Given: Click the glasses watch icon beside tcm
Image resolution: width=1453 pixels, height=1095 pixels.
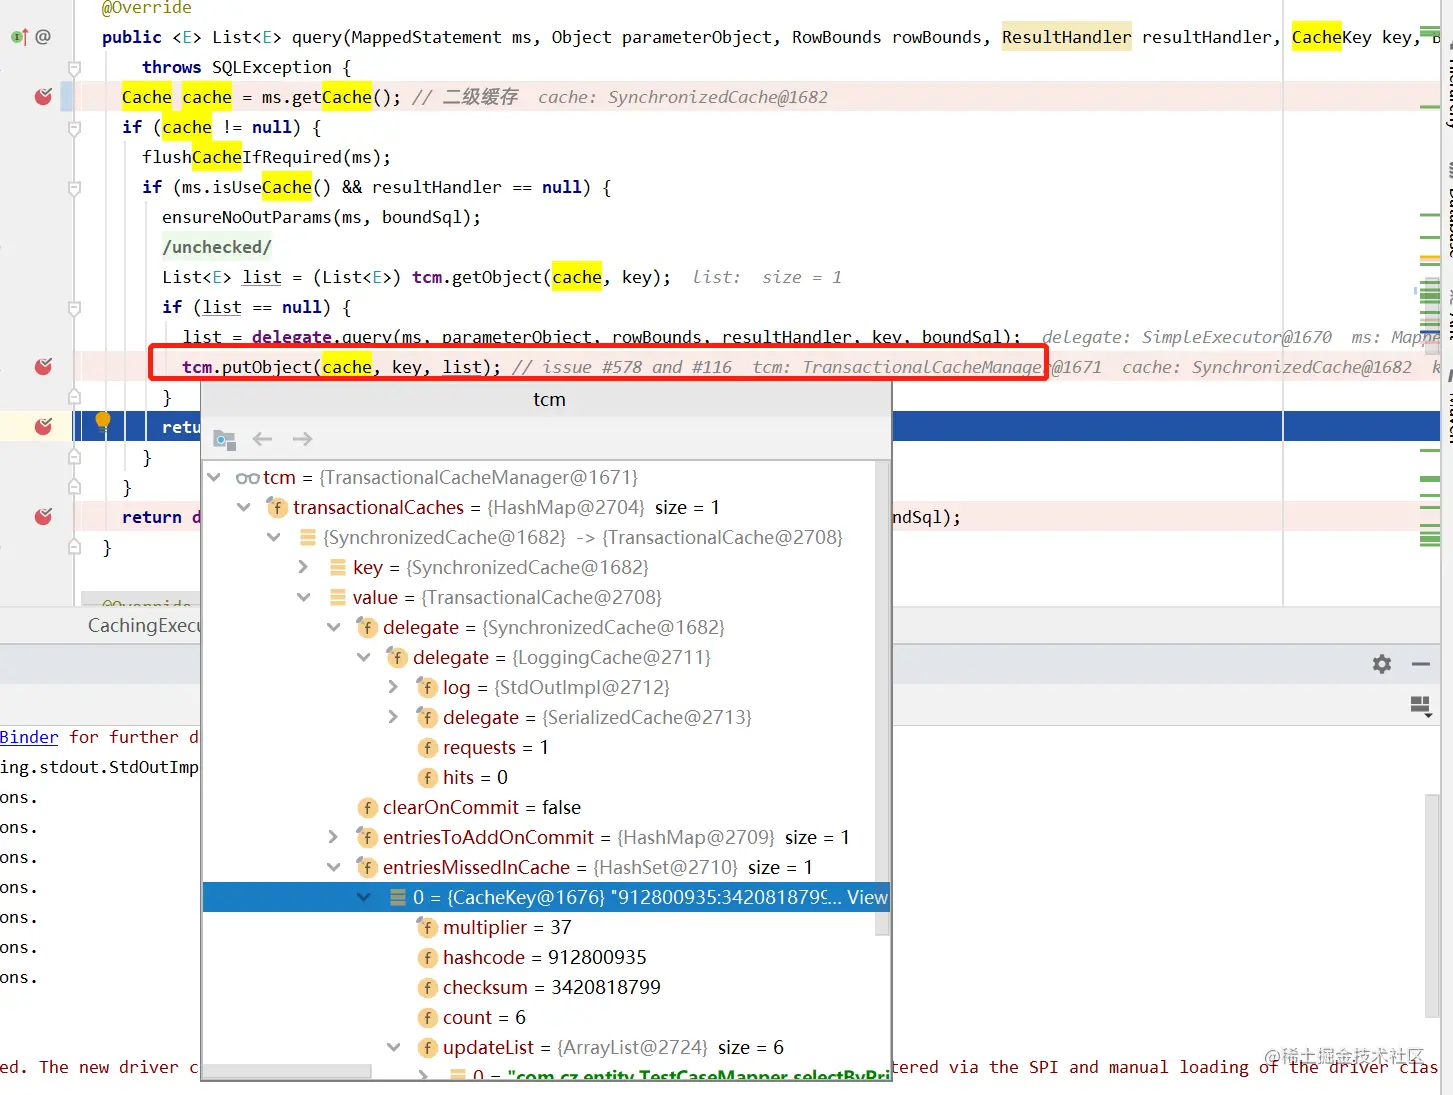Looking at the screenshot, I should tap(247, 478).
